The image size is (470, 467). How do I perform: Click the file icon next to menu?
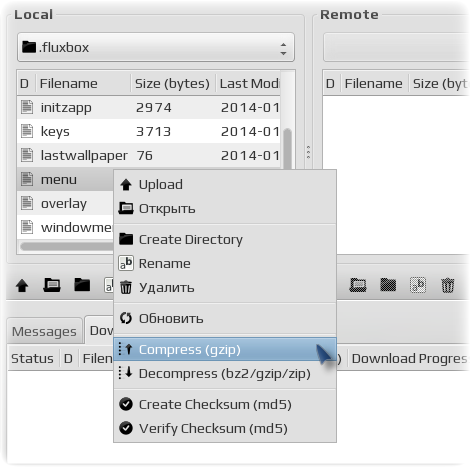(x=27, y=179)
